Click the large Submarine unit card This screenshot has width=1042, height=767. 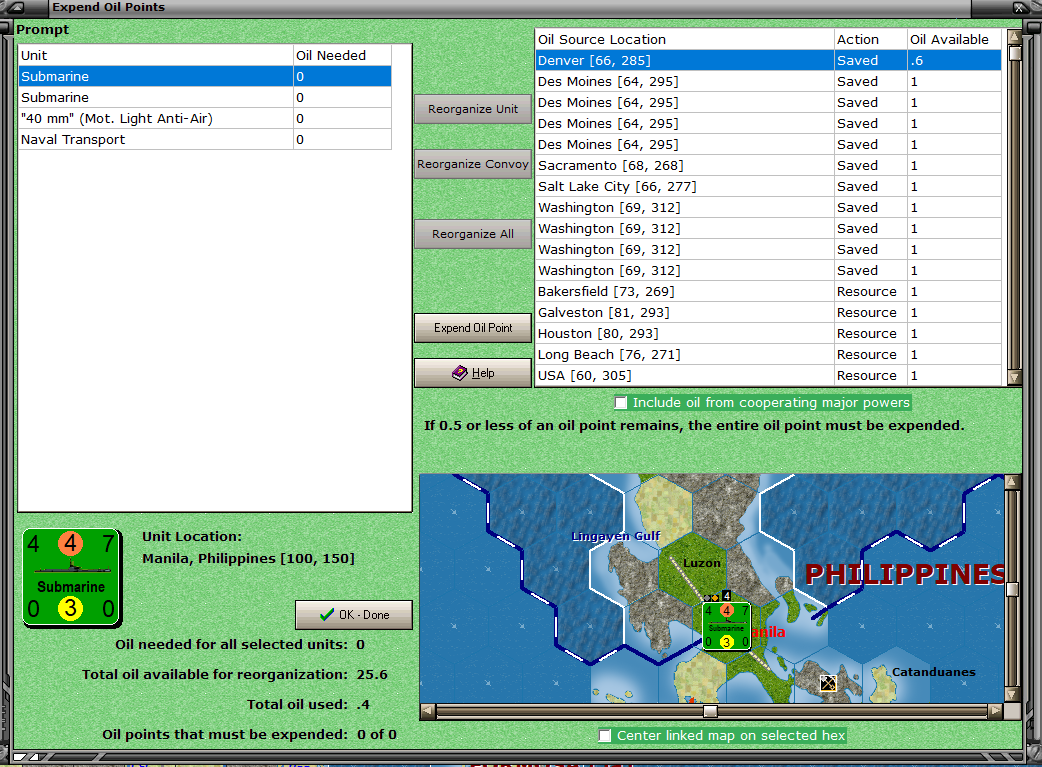[71, 578]
